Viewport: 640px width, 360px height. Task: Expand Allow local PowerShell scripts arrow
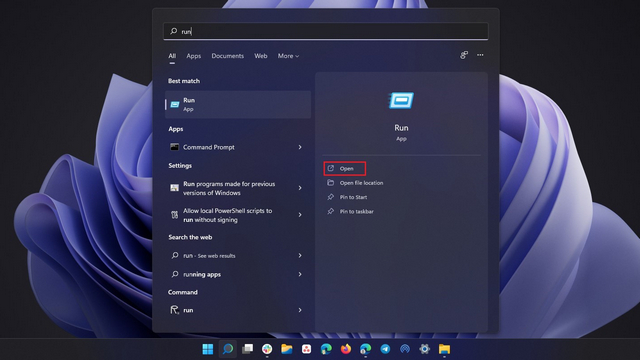300,215
